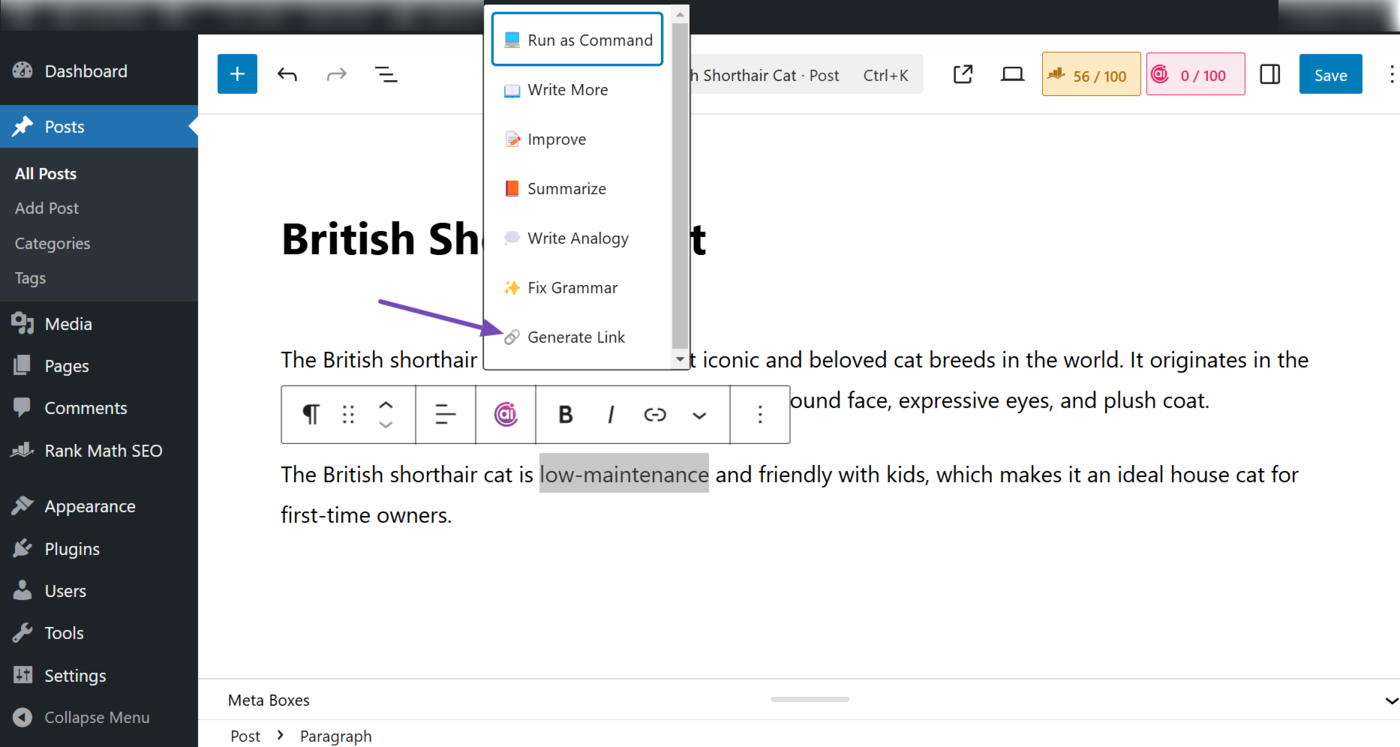Open the laptop preview device icon
Viewport: 1400px width, 747px height.
click(1012, 74)
